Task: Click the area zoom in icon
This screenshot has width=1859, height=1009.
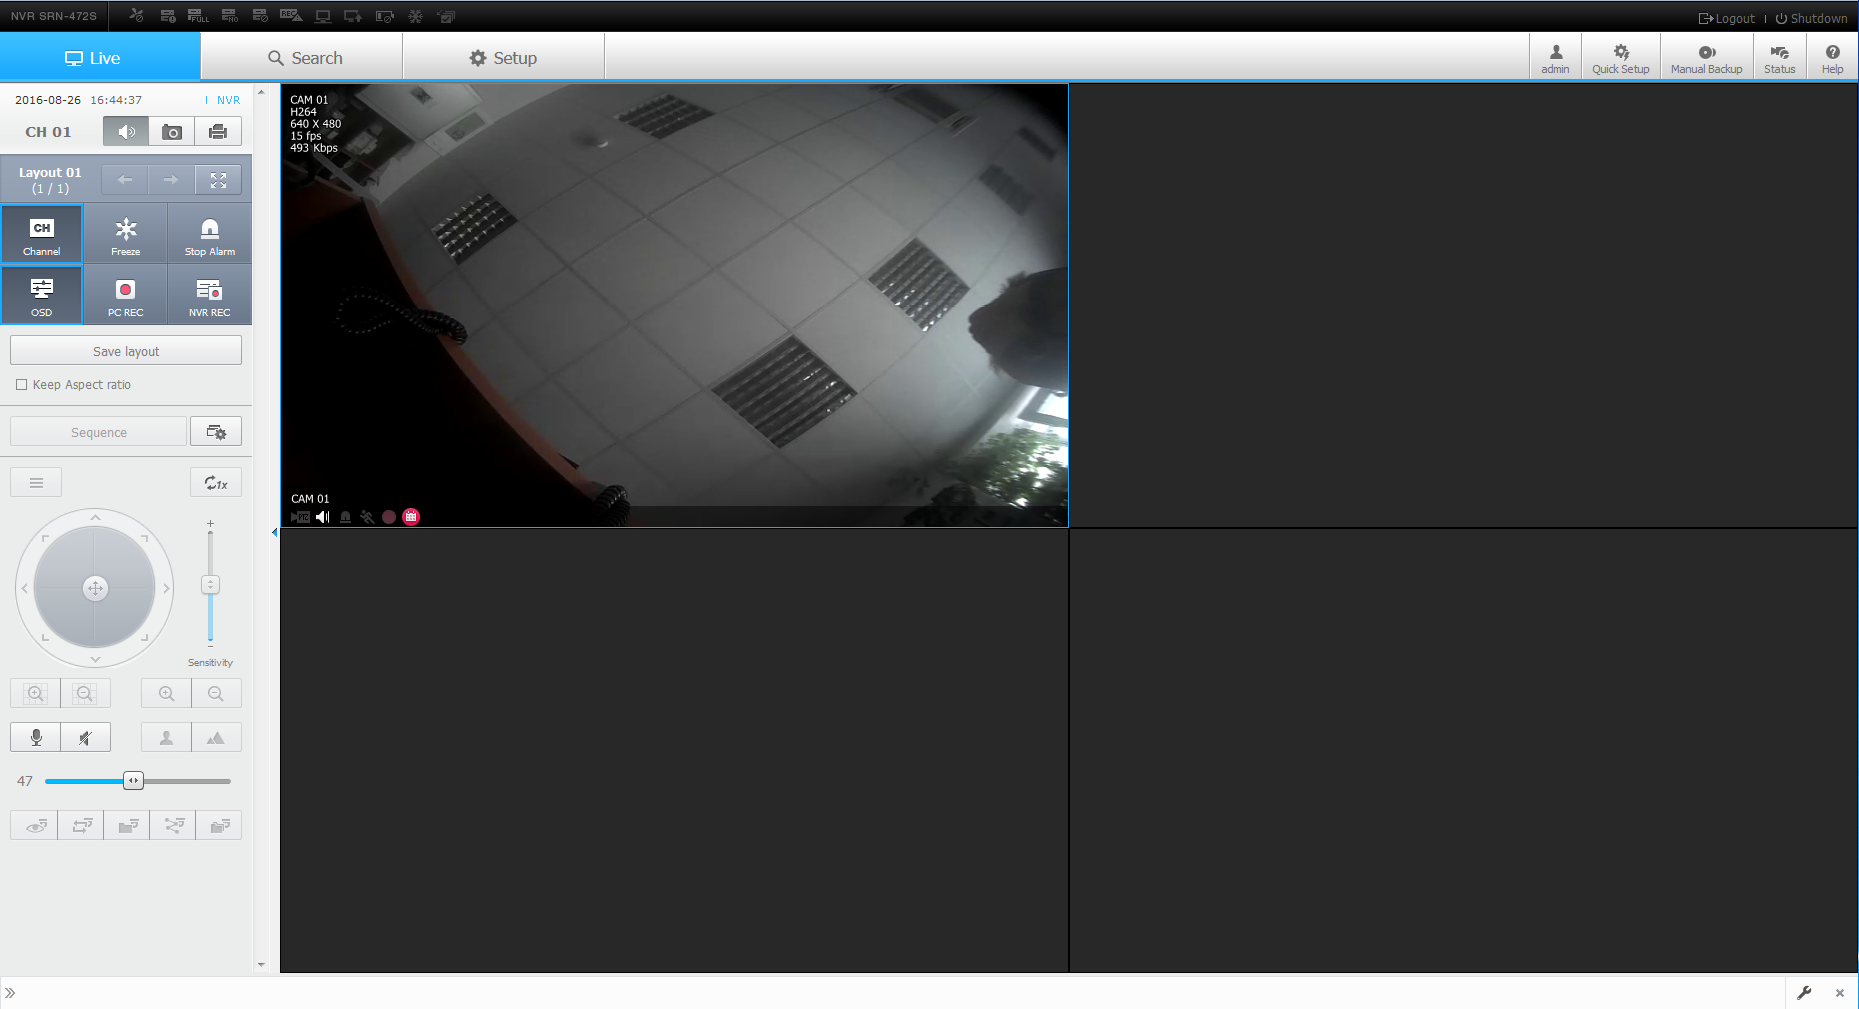Action: click(35, 693)
